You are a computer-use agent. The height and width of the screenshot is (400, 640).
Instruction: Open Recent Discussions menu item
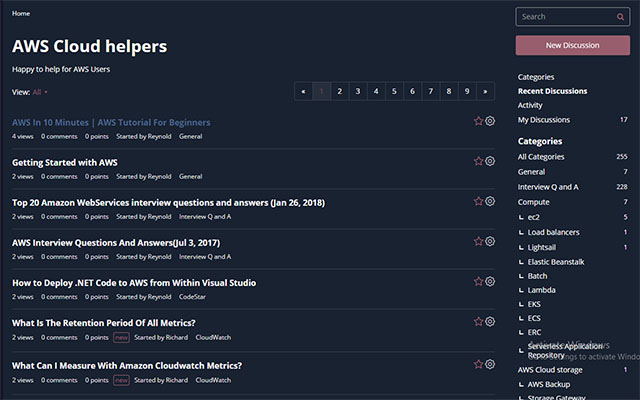[x=552, y=91]
